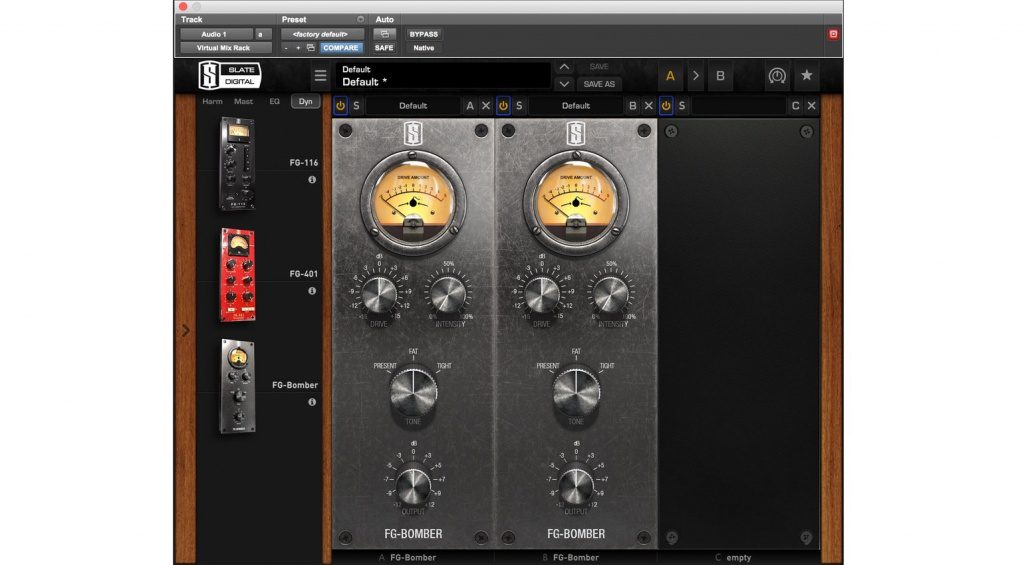Click slot B Drive knob
This screenshot has width=1024, height=565.
pyautogui.click(x=541, y=295)
